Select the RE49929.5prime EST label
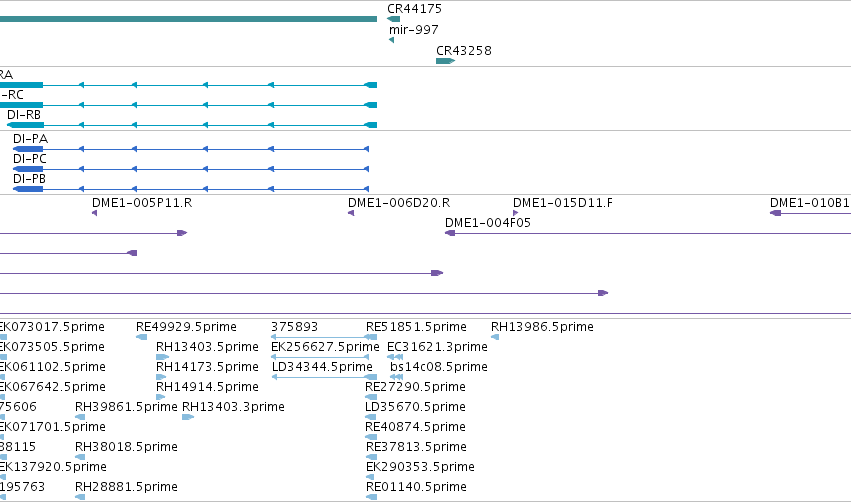Screen dimensions: 851x502 point(186,327)
